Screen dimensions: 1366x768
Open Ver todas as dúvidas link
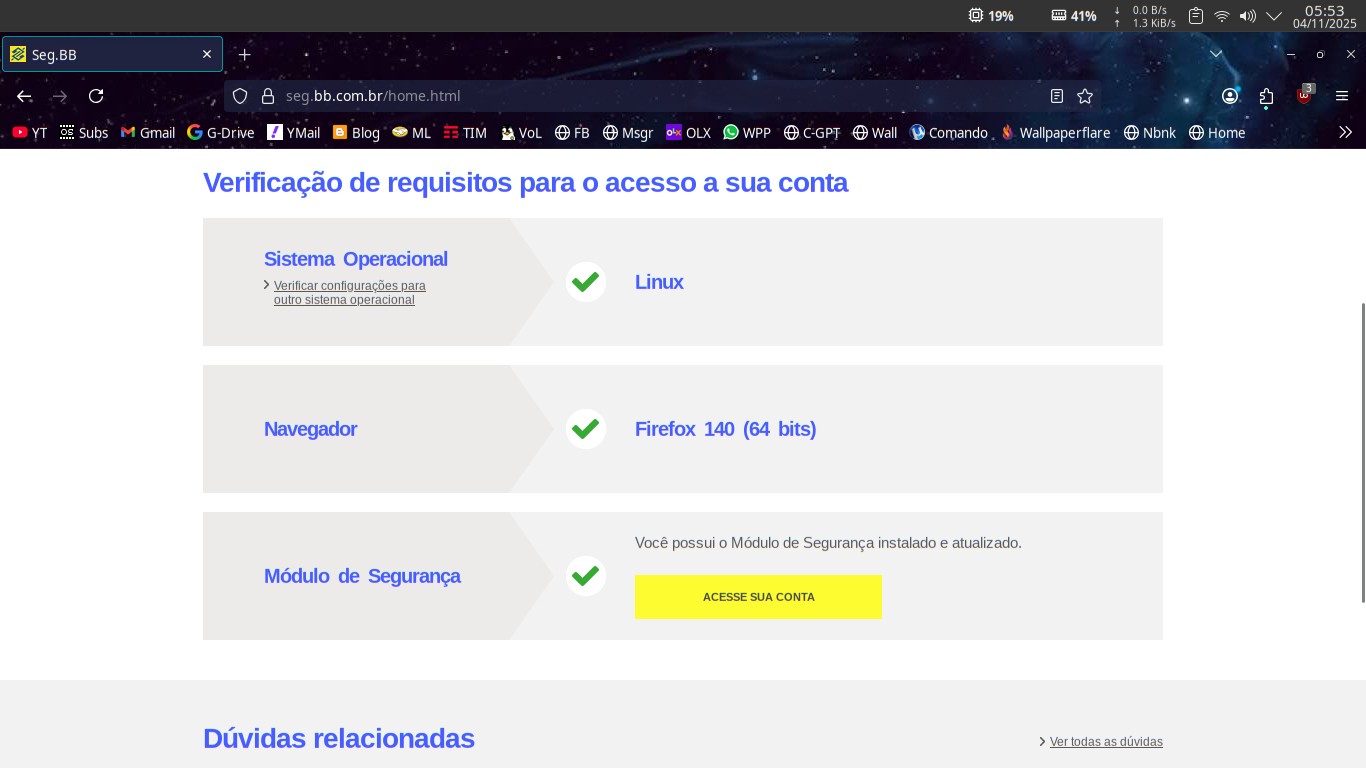point(1106,742)
